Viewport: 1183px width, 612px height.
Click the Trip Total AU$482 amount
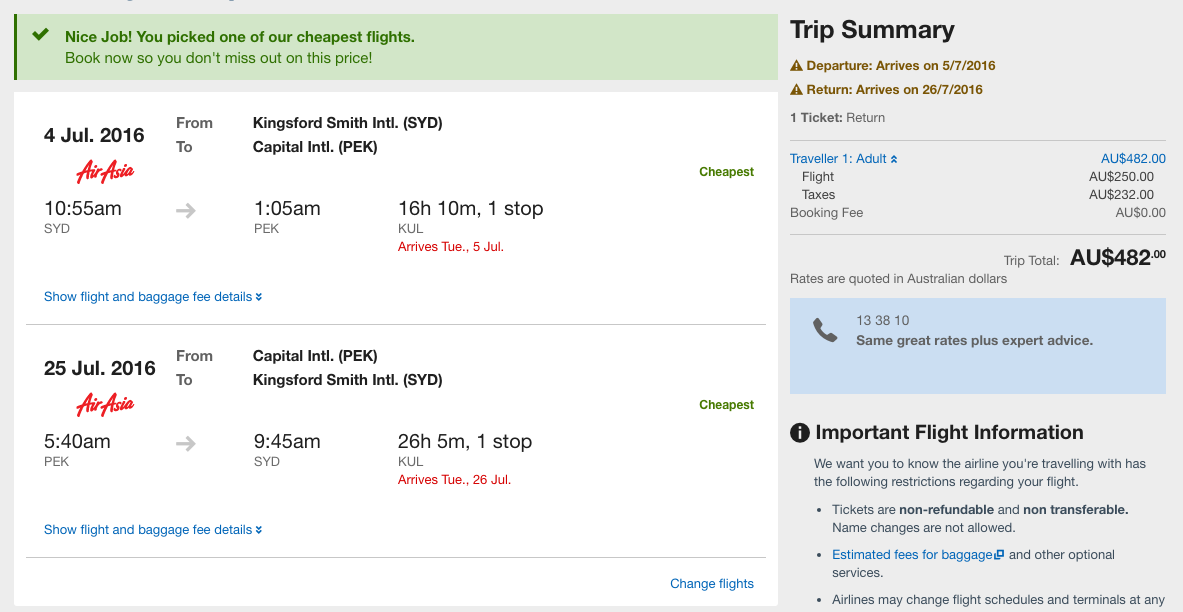tap(1117, 257)
